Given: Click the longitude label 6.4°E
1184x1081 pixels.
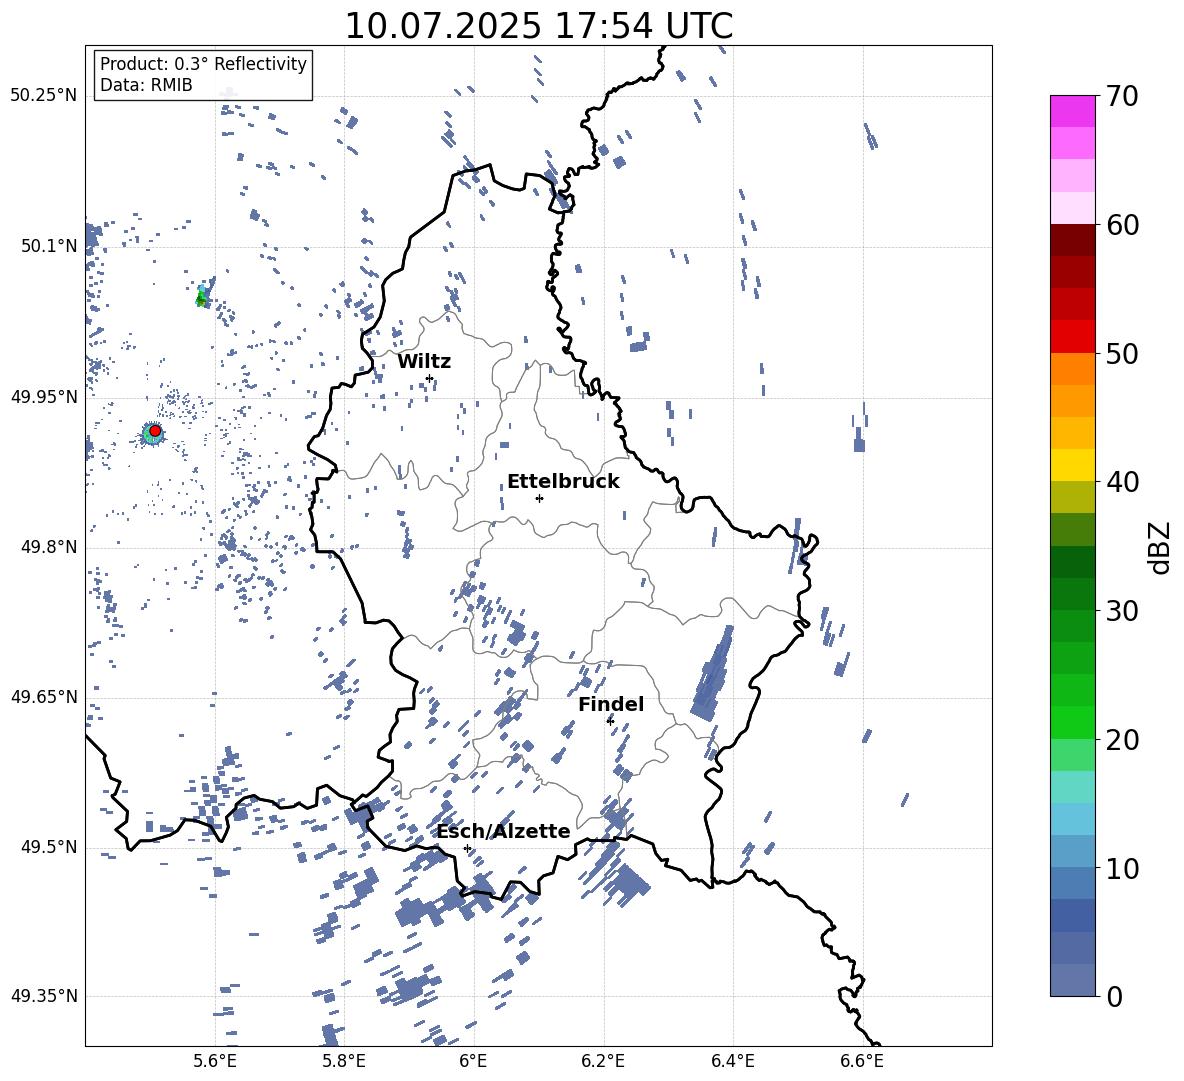Looking at the screenshot, I should tap(732, 1061).
